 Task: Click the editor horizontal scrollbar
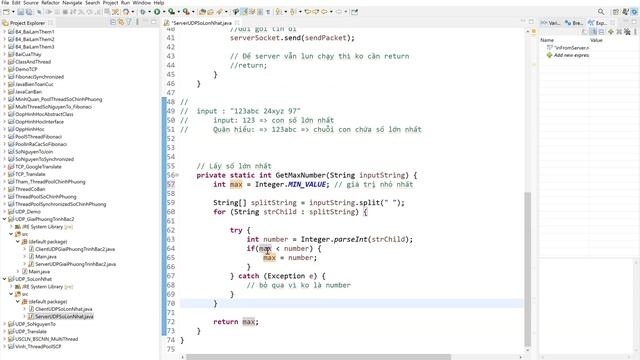[317, 357]
